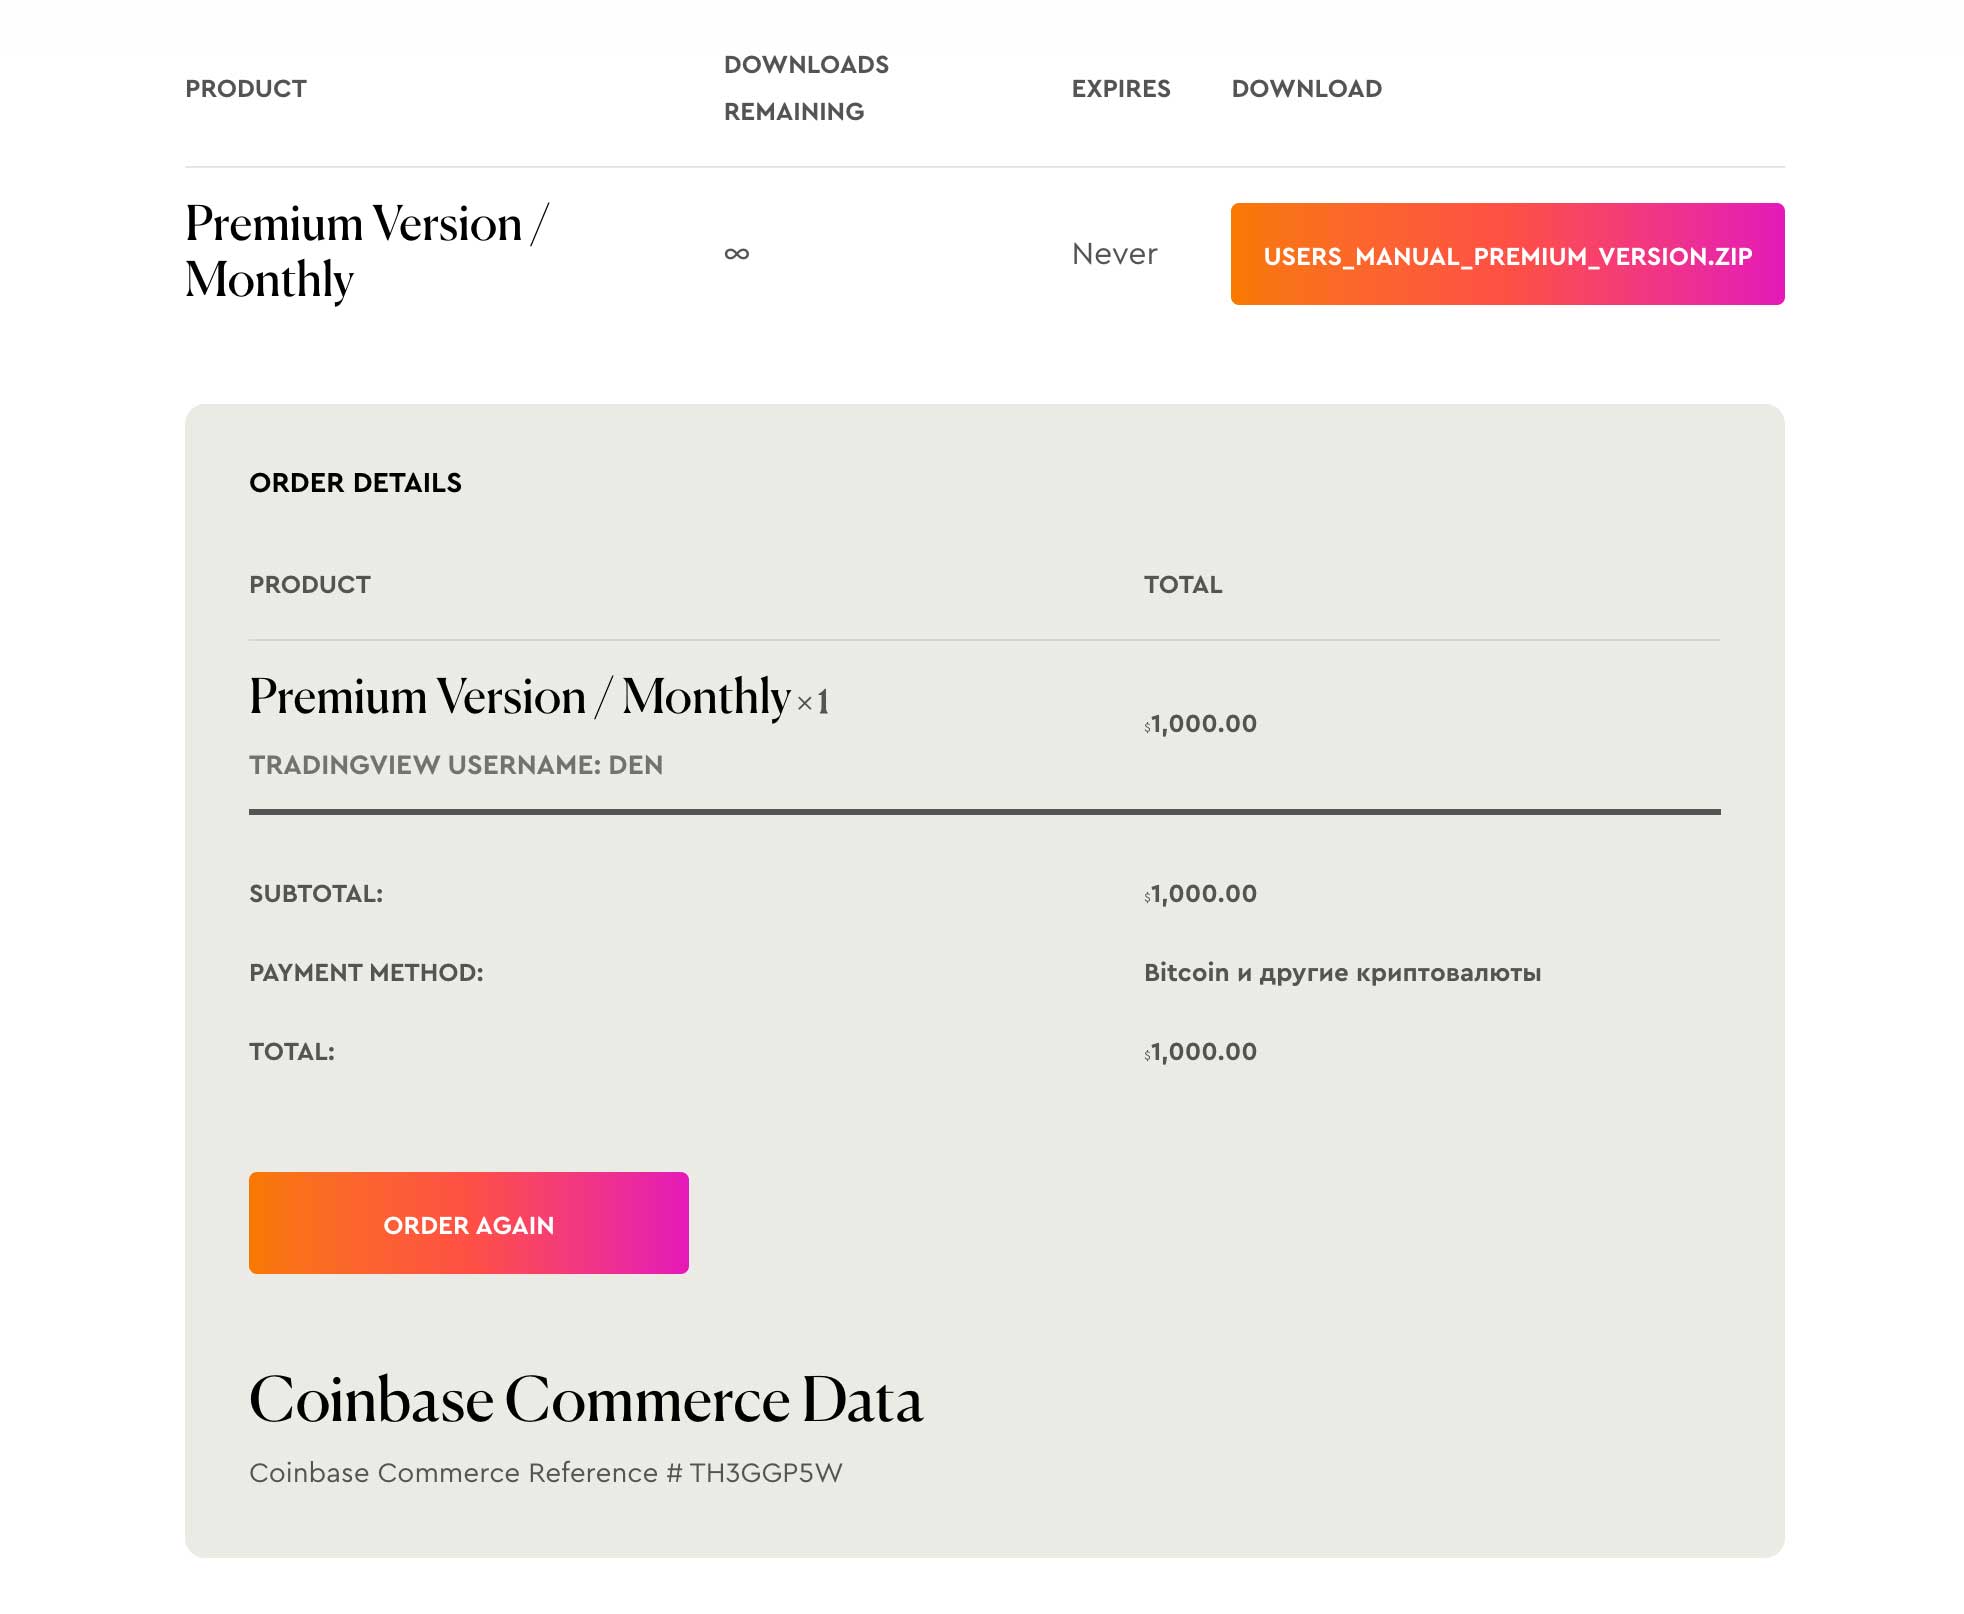The width and height of the screenshot is (1964, 1614).
Task: Click the $1,000.00 amount in the Total row
Action: [1201, 1052]
